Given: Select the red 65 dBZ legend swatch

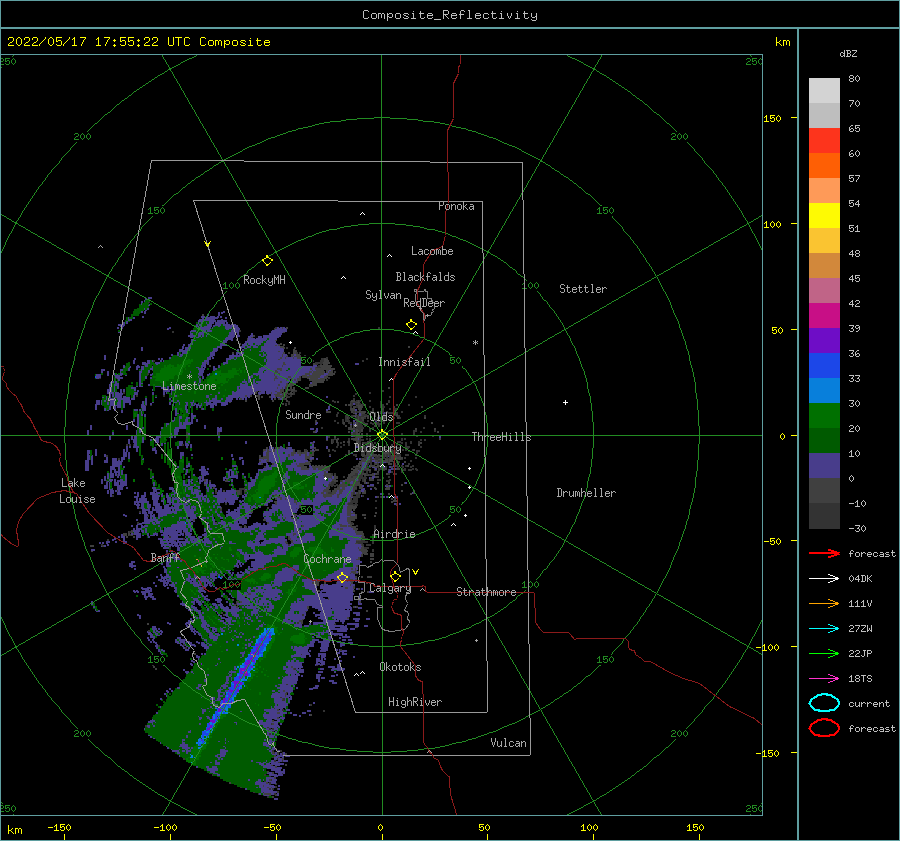Looking at the screenshot, I should (x=824, y=140).
